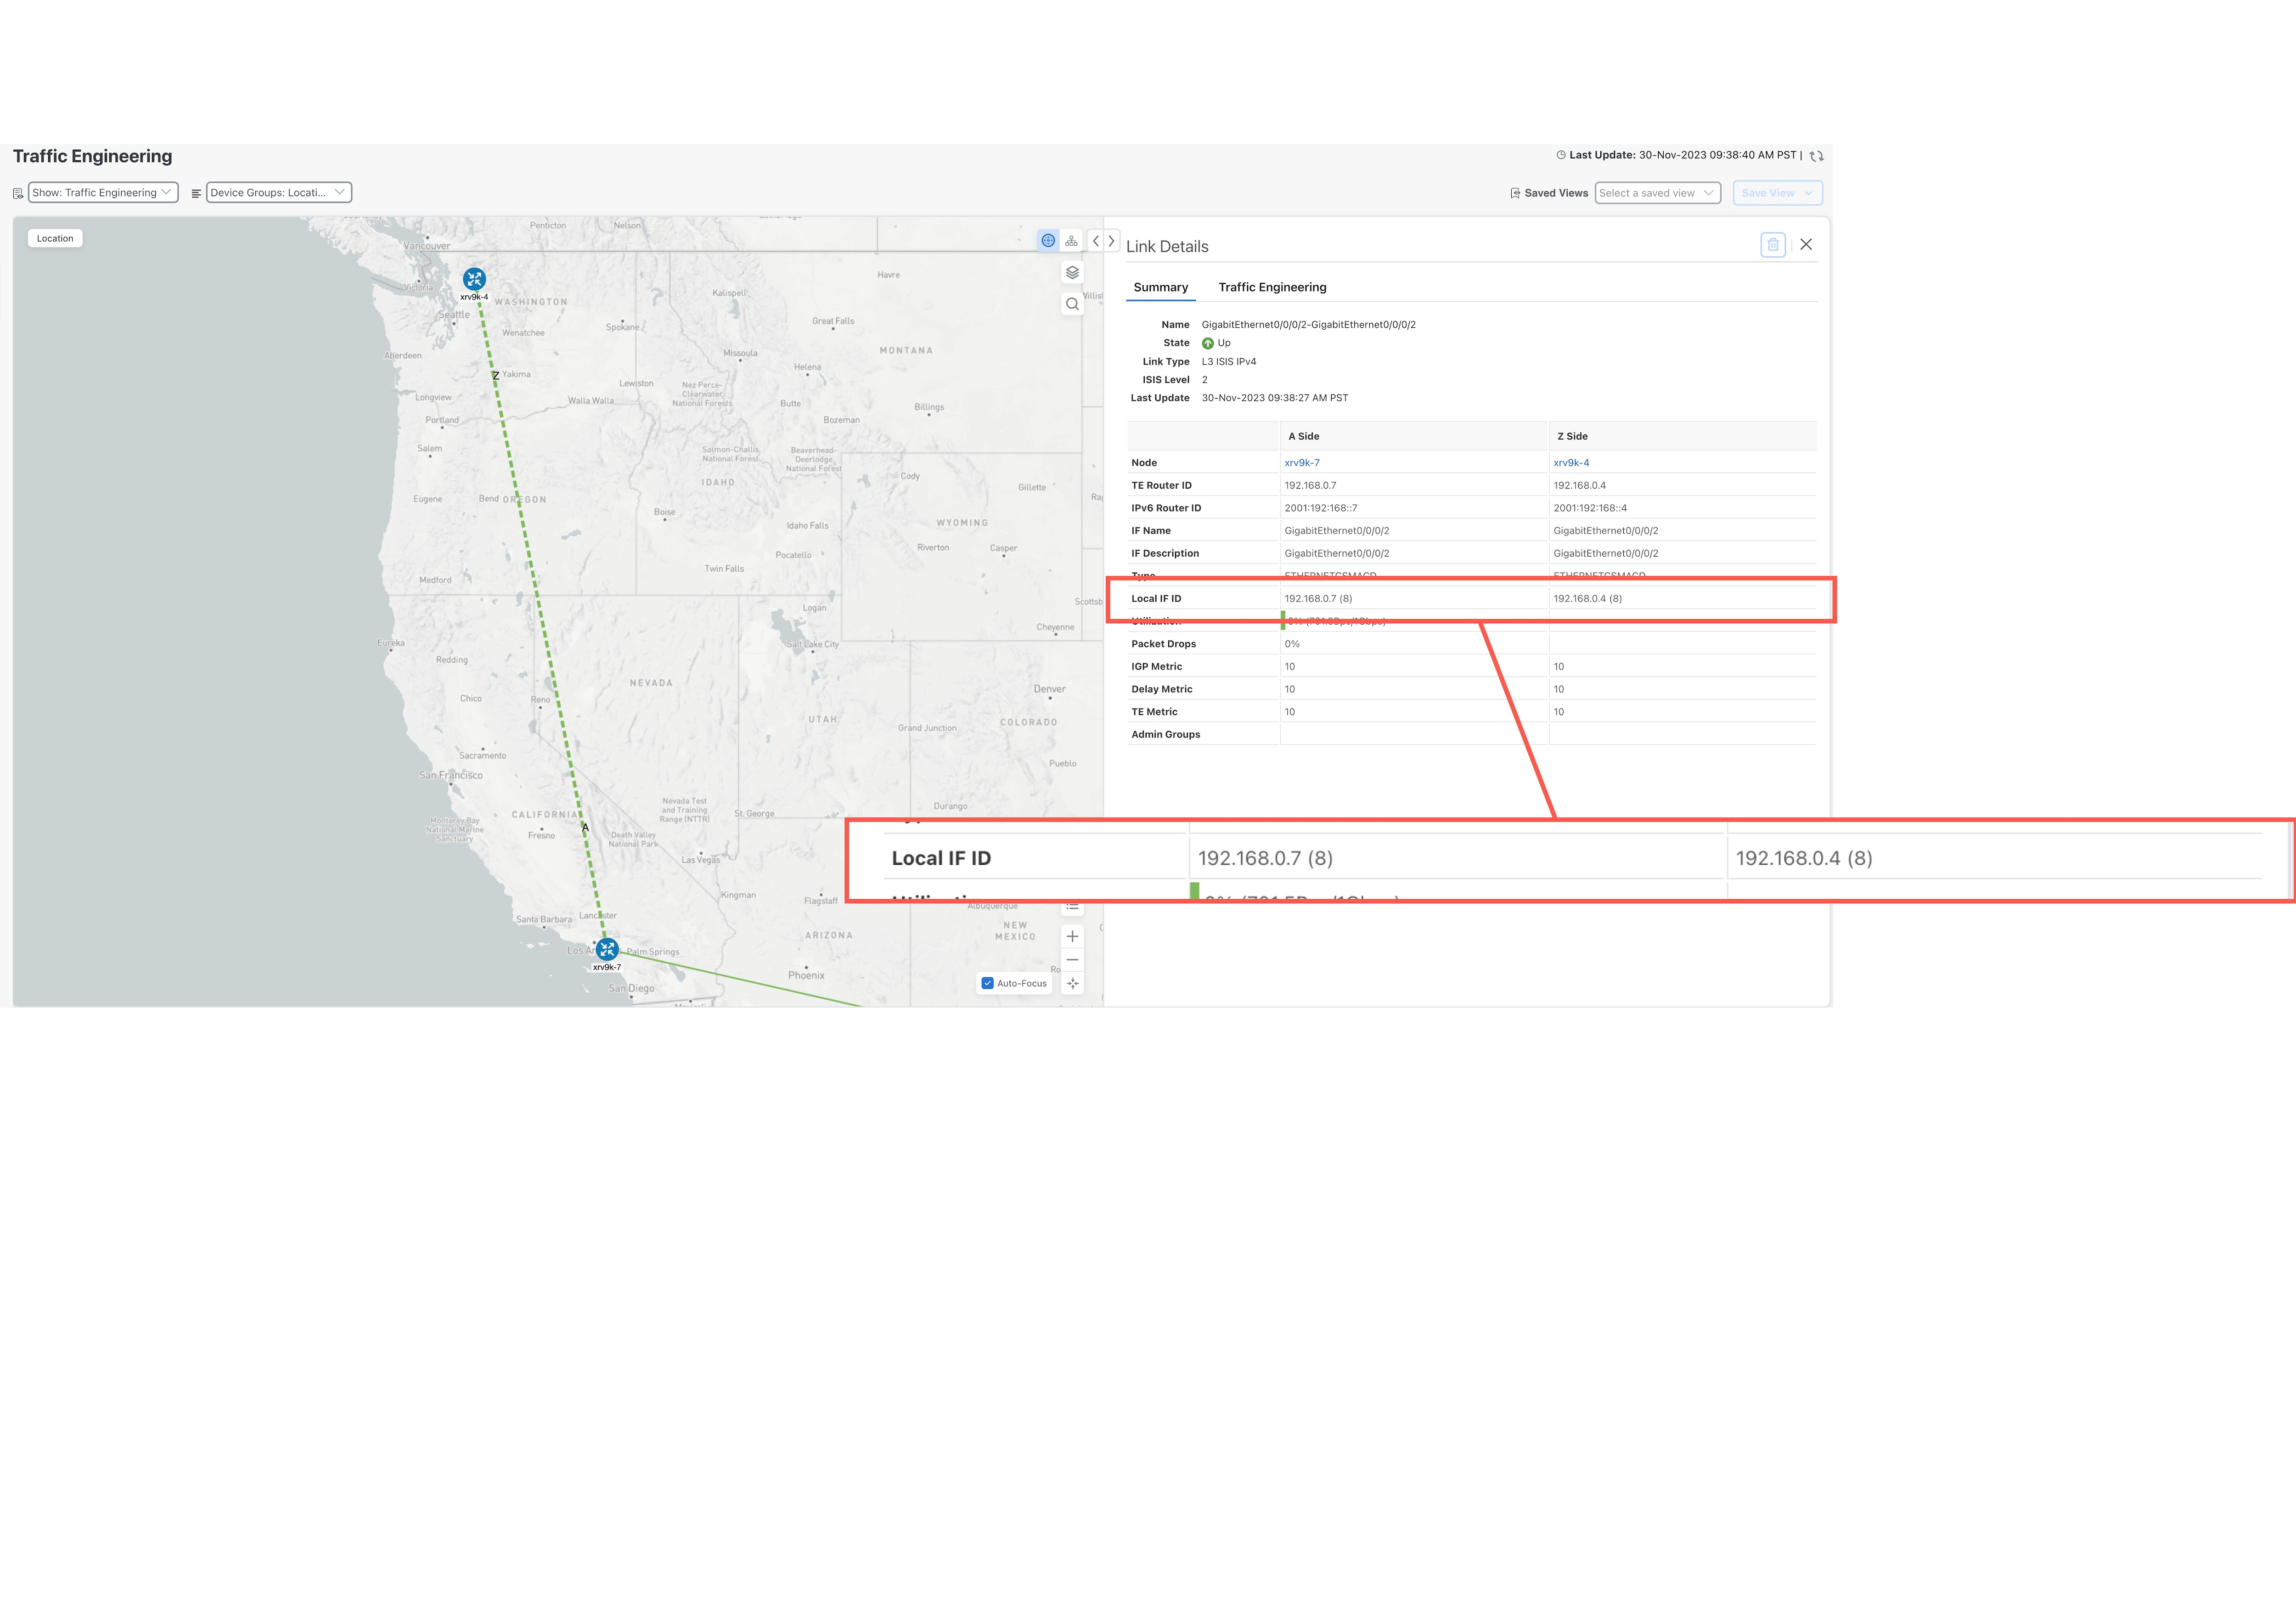
Task: Expand panel with right chevron arrow
Action: pyautogui.click(x=1111, y=241)
